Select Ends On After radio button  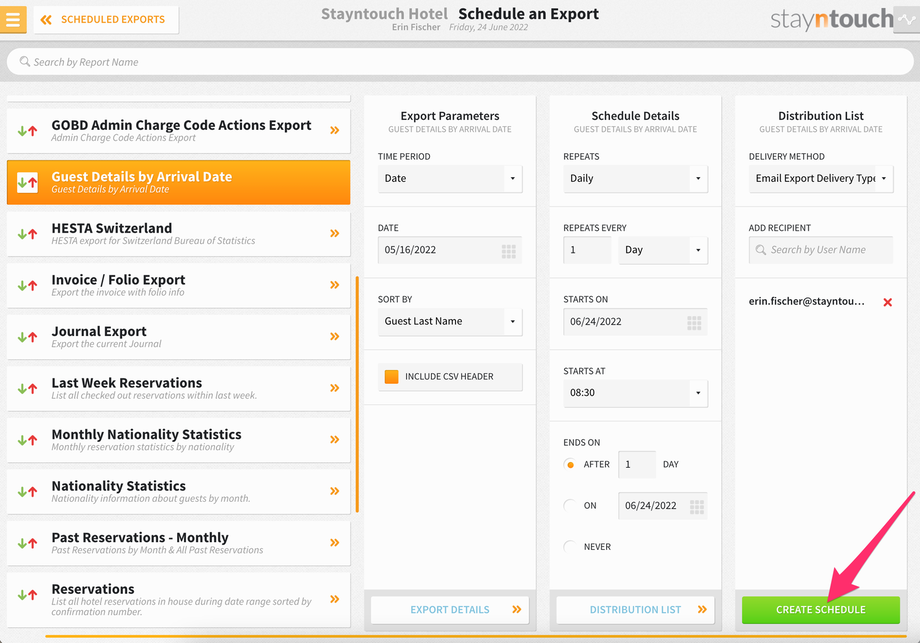coord(570,465)
